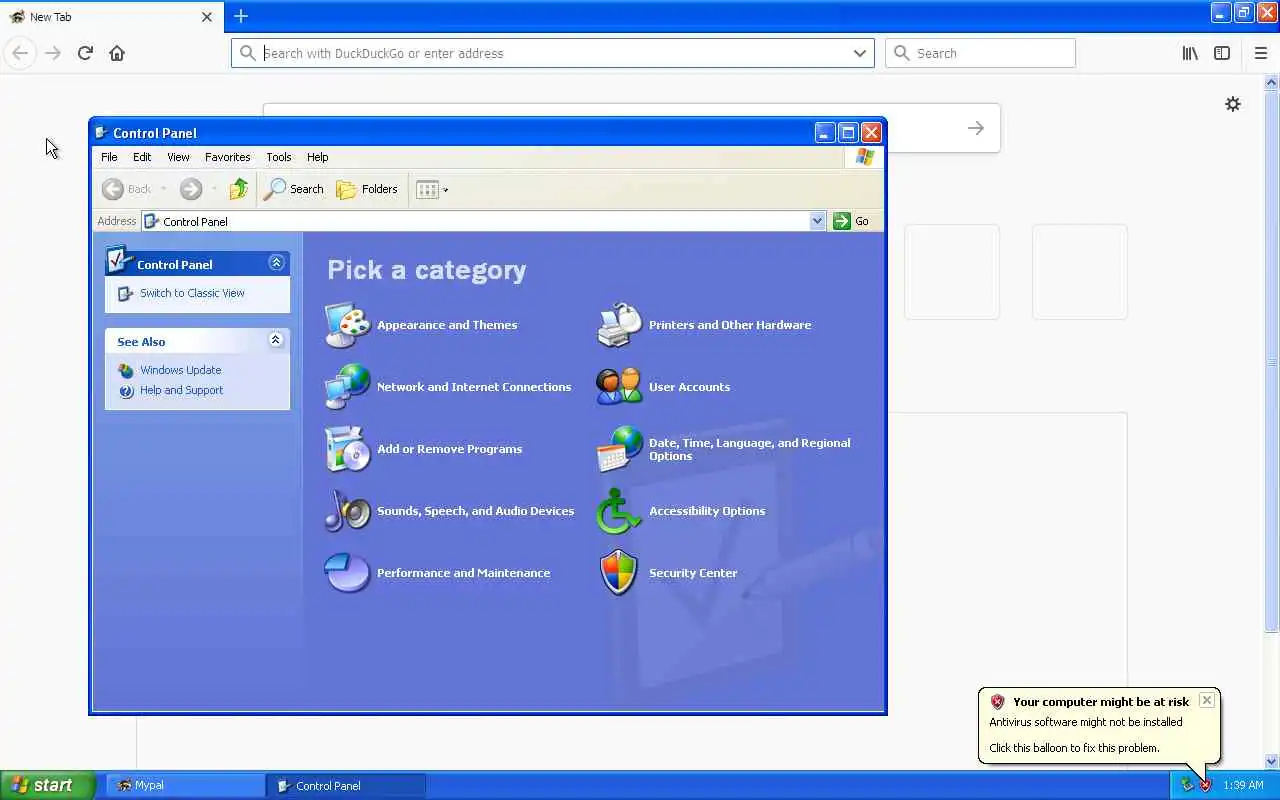This screenshot has height=800, width=1280.
Task: Click the browser back arrow
Action: (20, 53)
